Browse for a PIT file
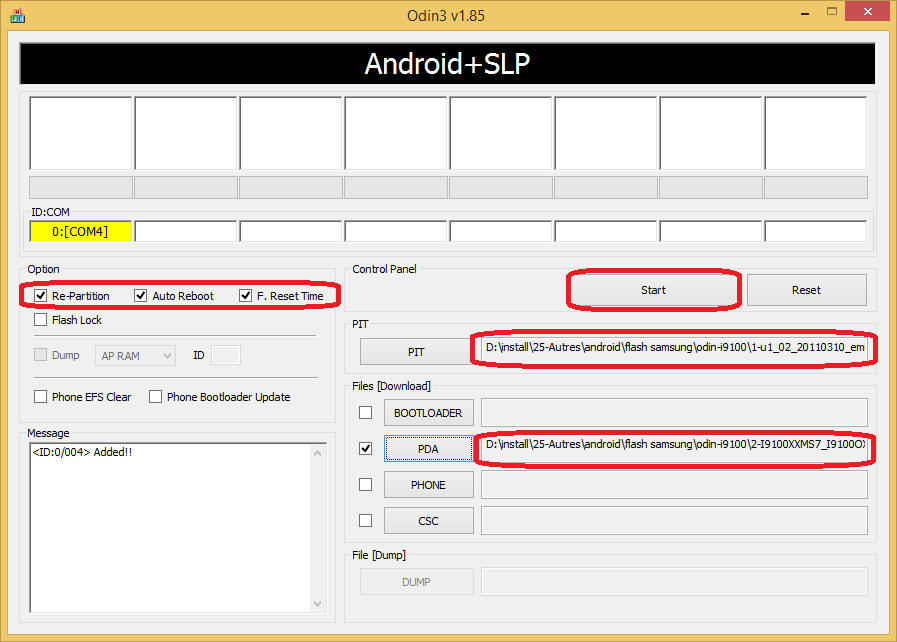Viewport: 897px width, 642px height. pyautogui.click(x=416, y=352)
